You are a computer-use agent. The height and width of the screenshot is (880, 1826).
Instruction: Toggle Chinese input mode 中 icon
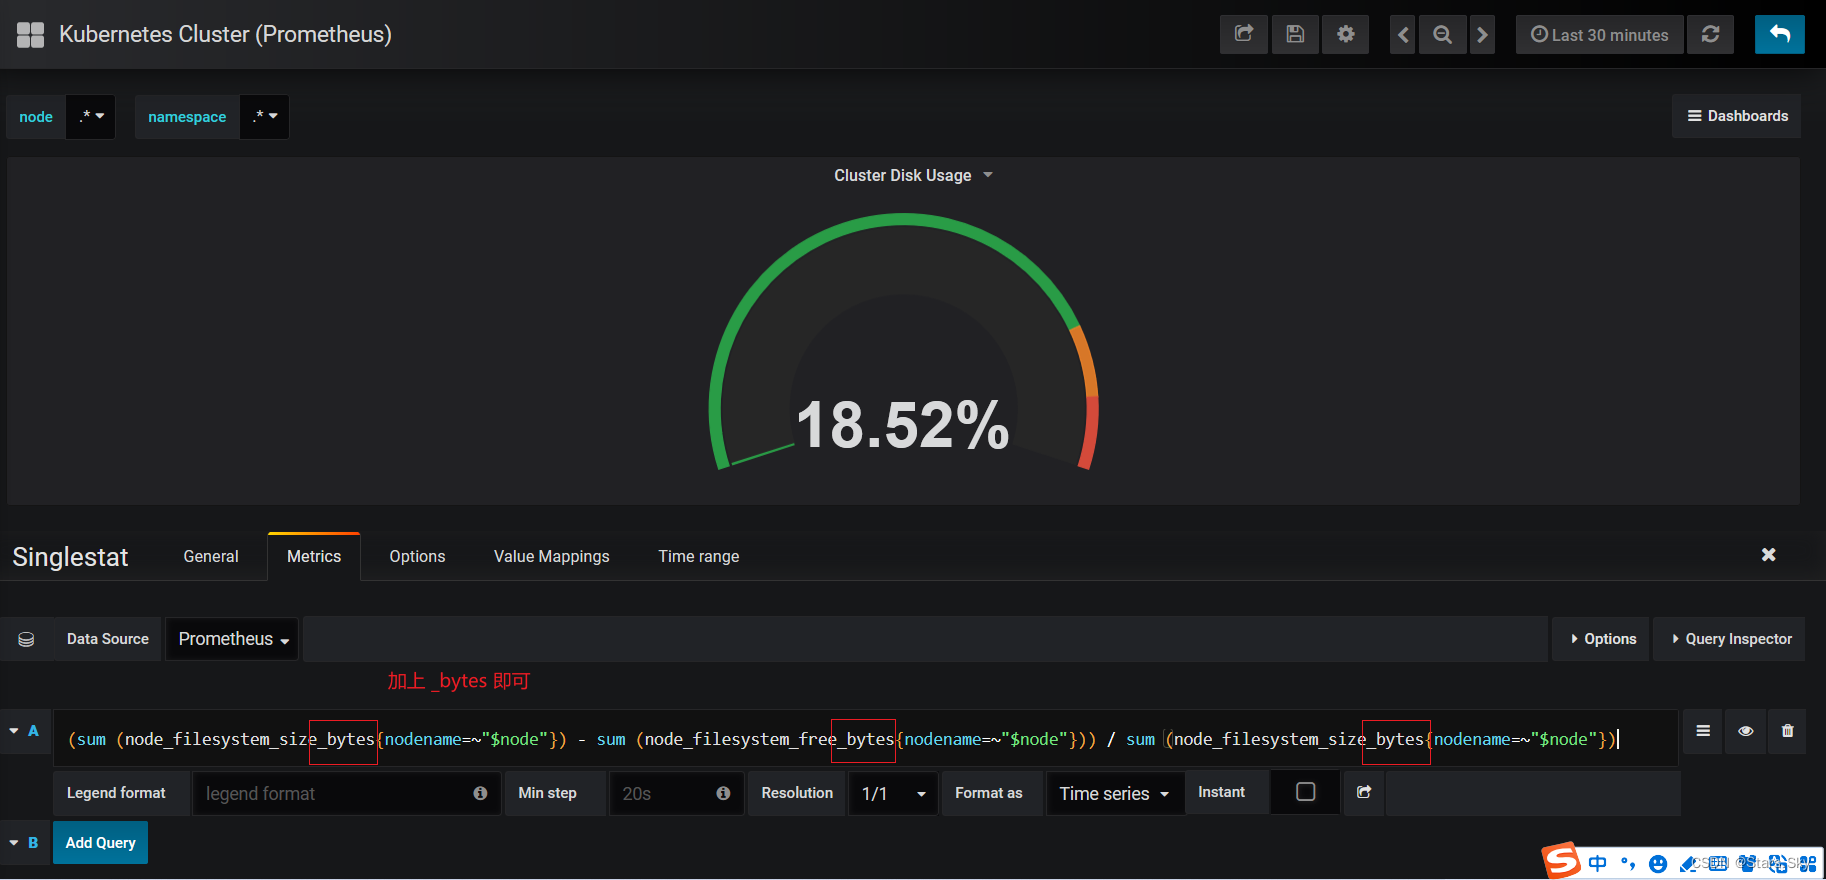[x=1597, y=863]
